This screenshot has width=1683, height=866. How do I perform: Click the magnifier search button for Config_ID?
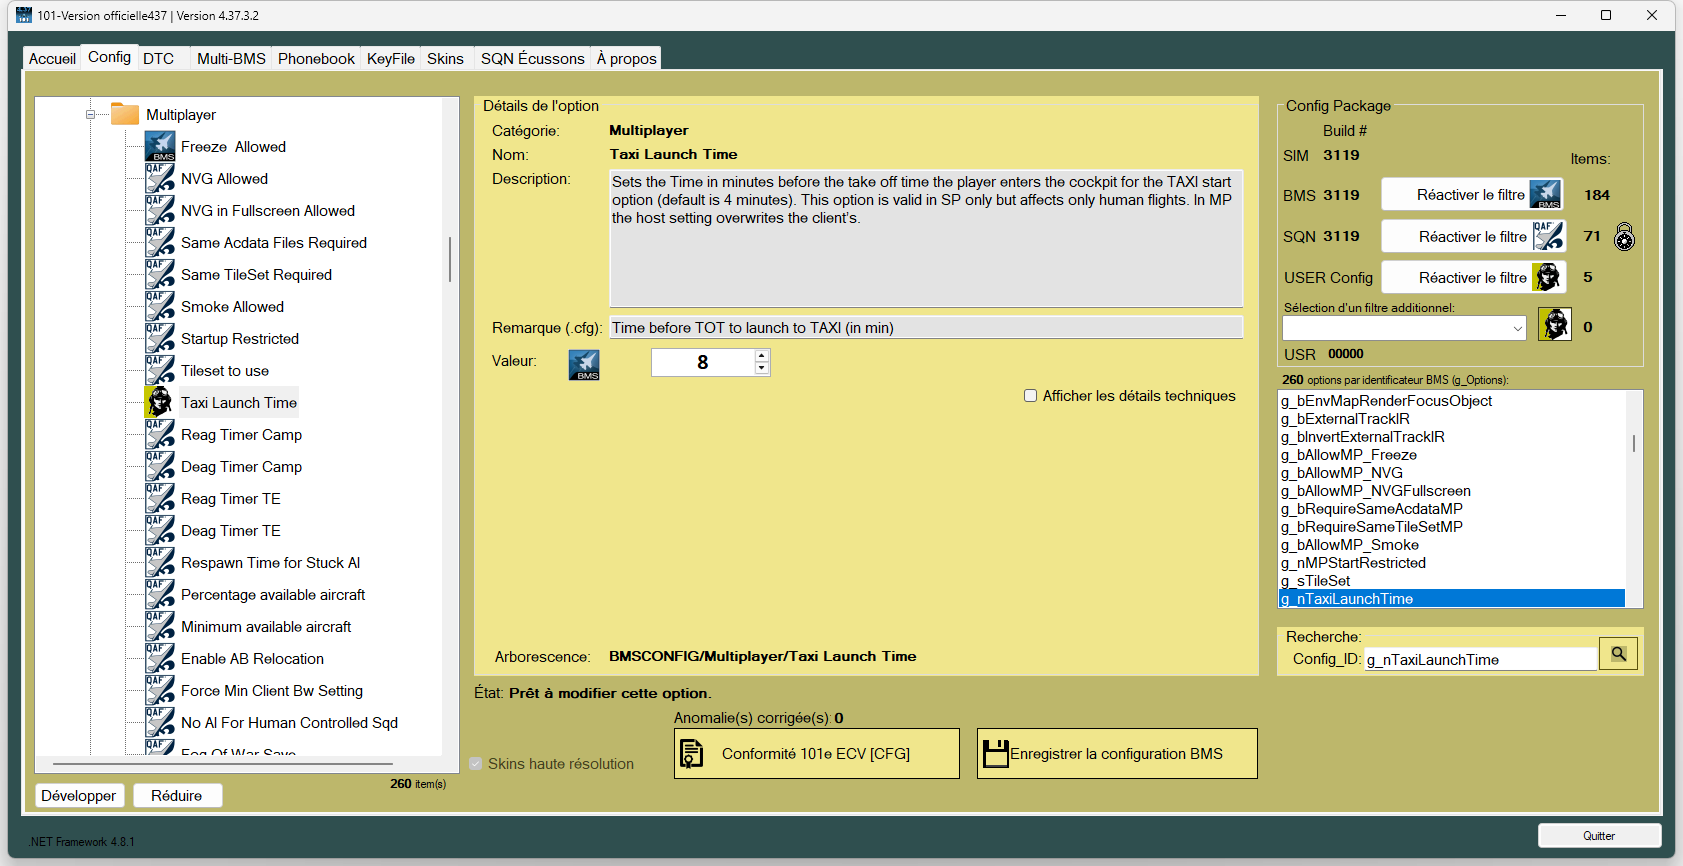1618,654
